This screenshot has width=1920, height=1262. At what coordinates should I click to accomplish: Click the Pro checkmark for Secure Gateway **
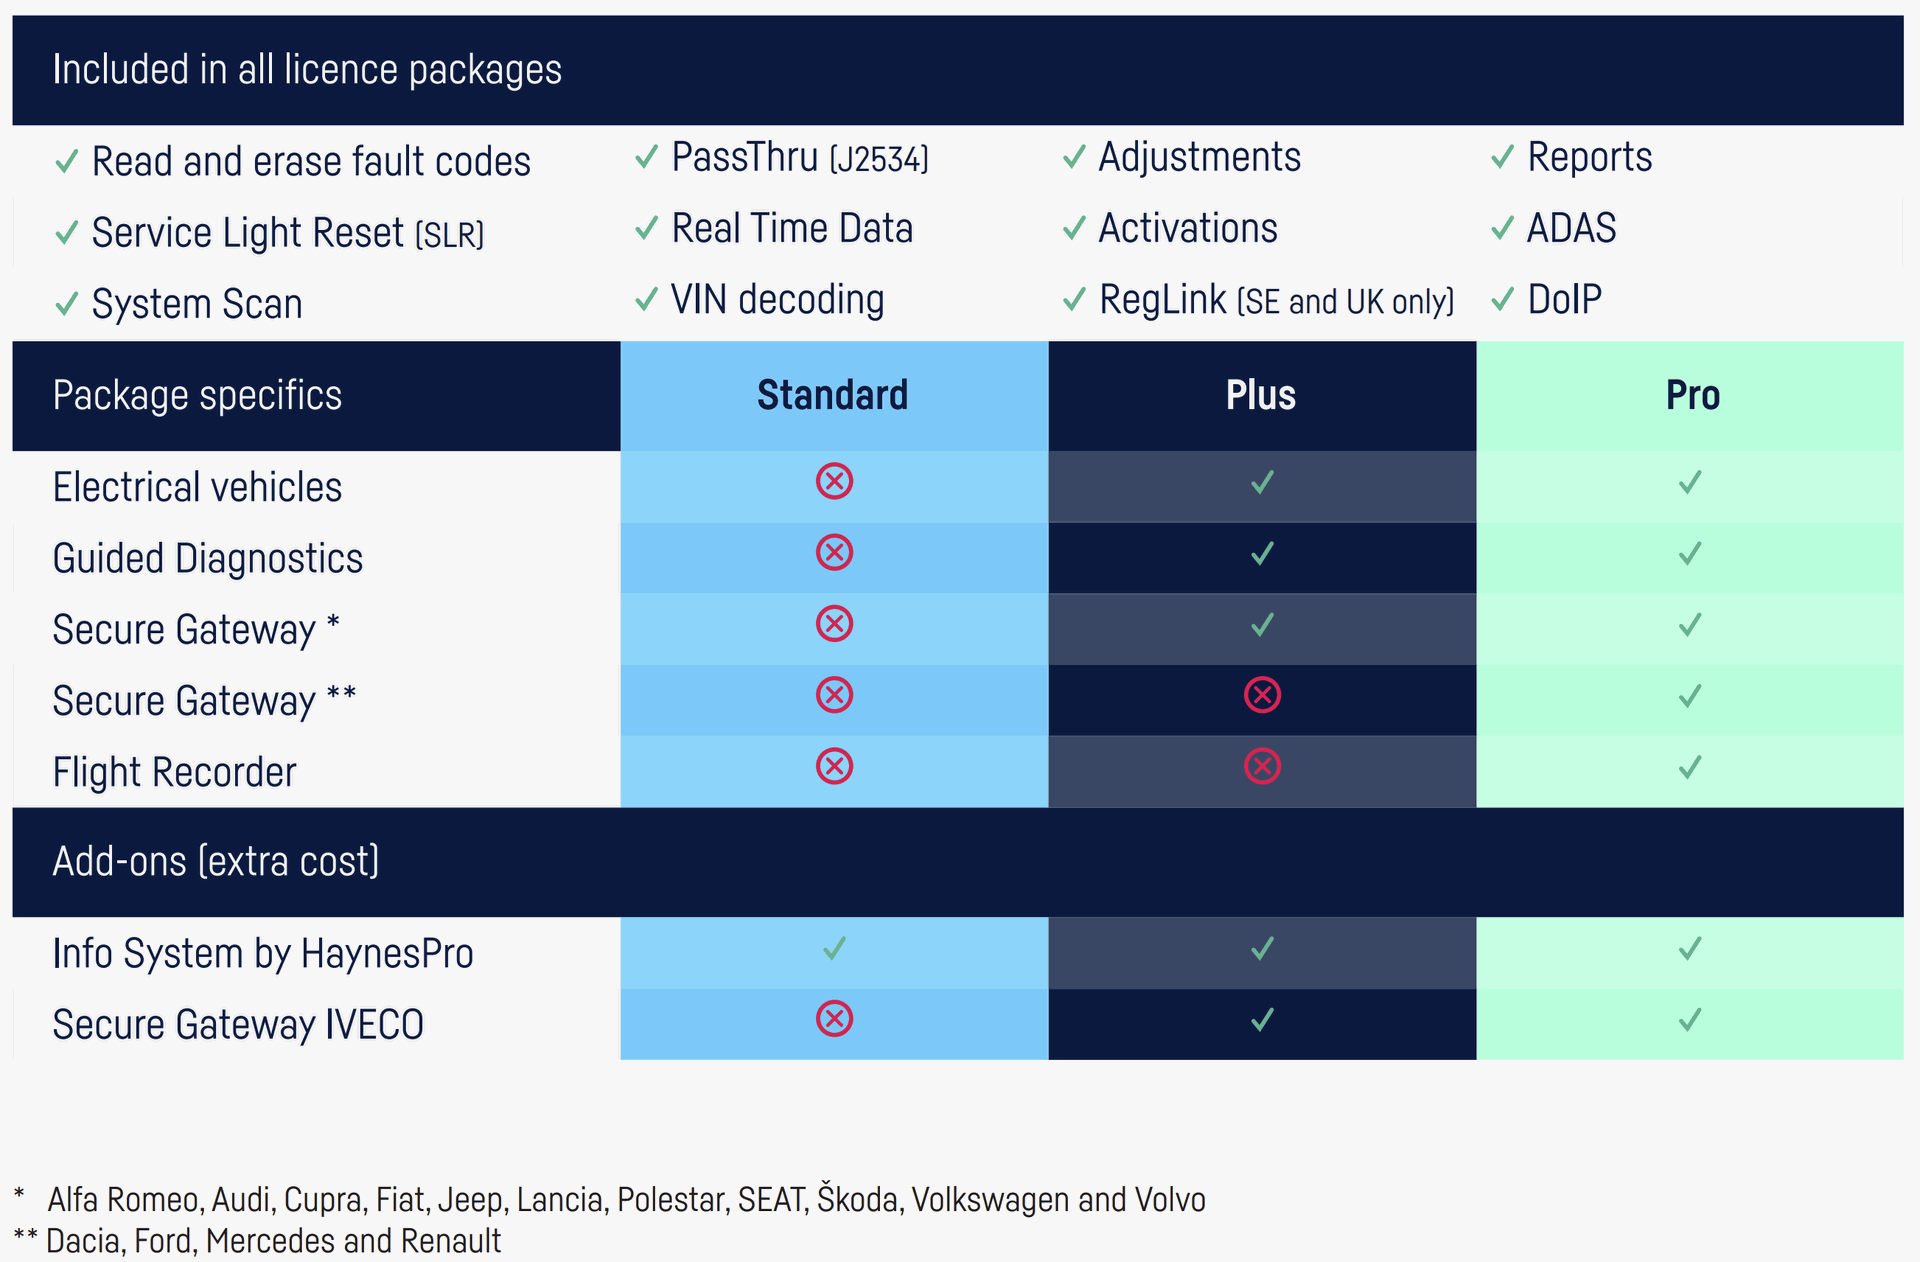[1690, 695]
